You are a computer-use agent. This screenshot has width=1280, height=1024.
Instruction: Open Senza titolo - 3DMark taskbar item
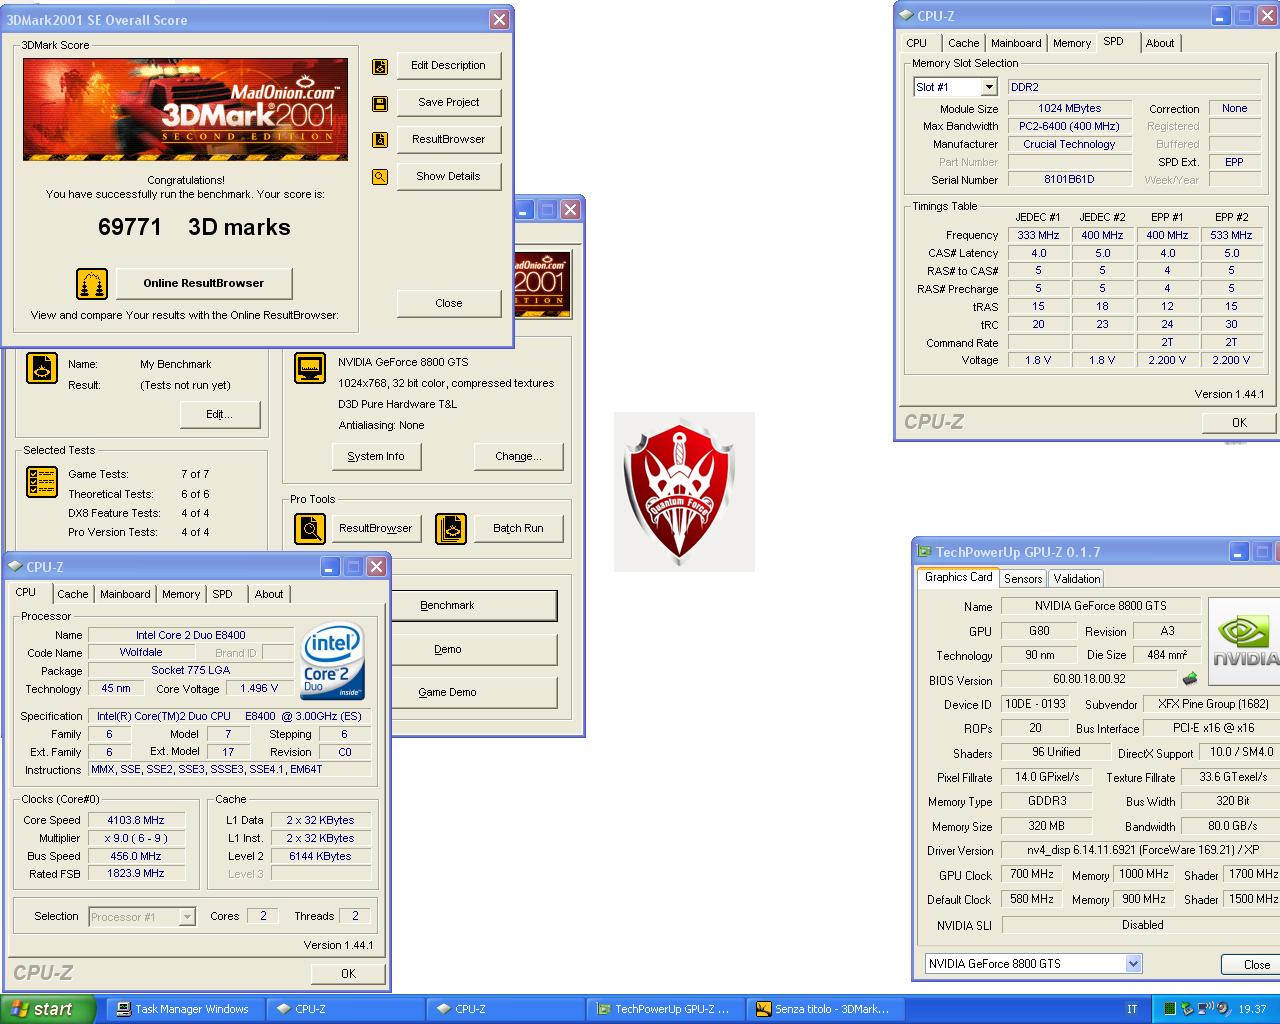(825, 1009)
